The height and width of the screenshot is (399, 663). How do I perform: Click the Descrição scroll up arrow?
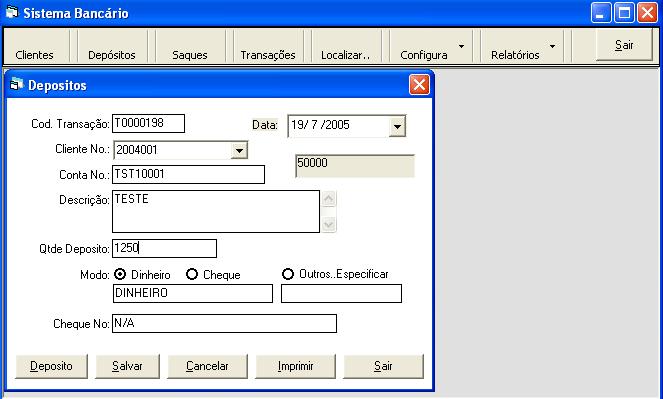[329, 199]
